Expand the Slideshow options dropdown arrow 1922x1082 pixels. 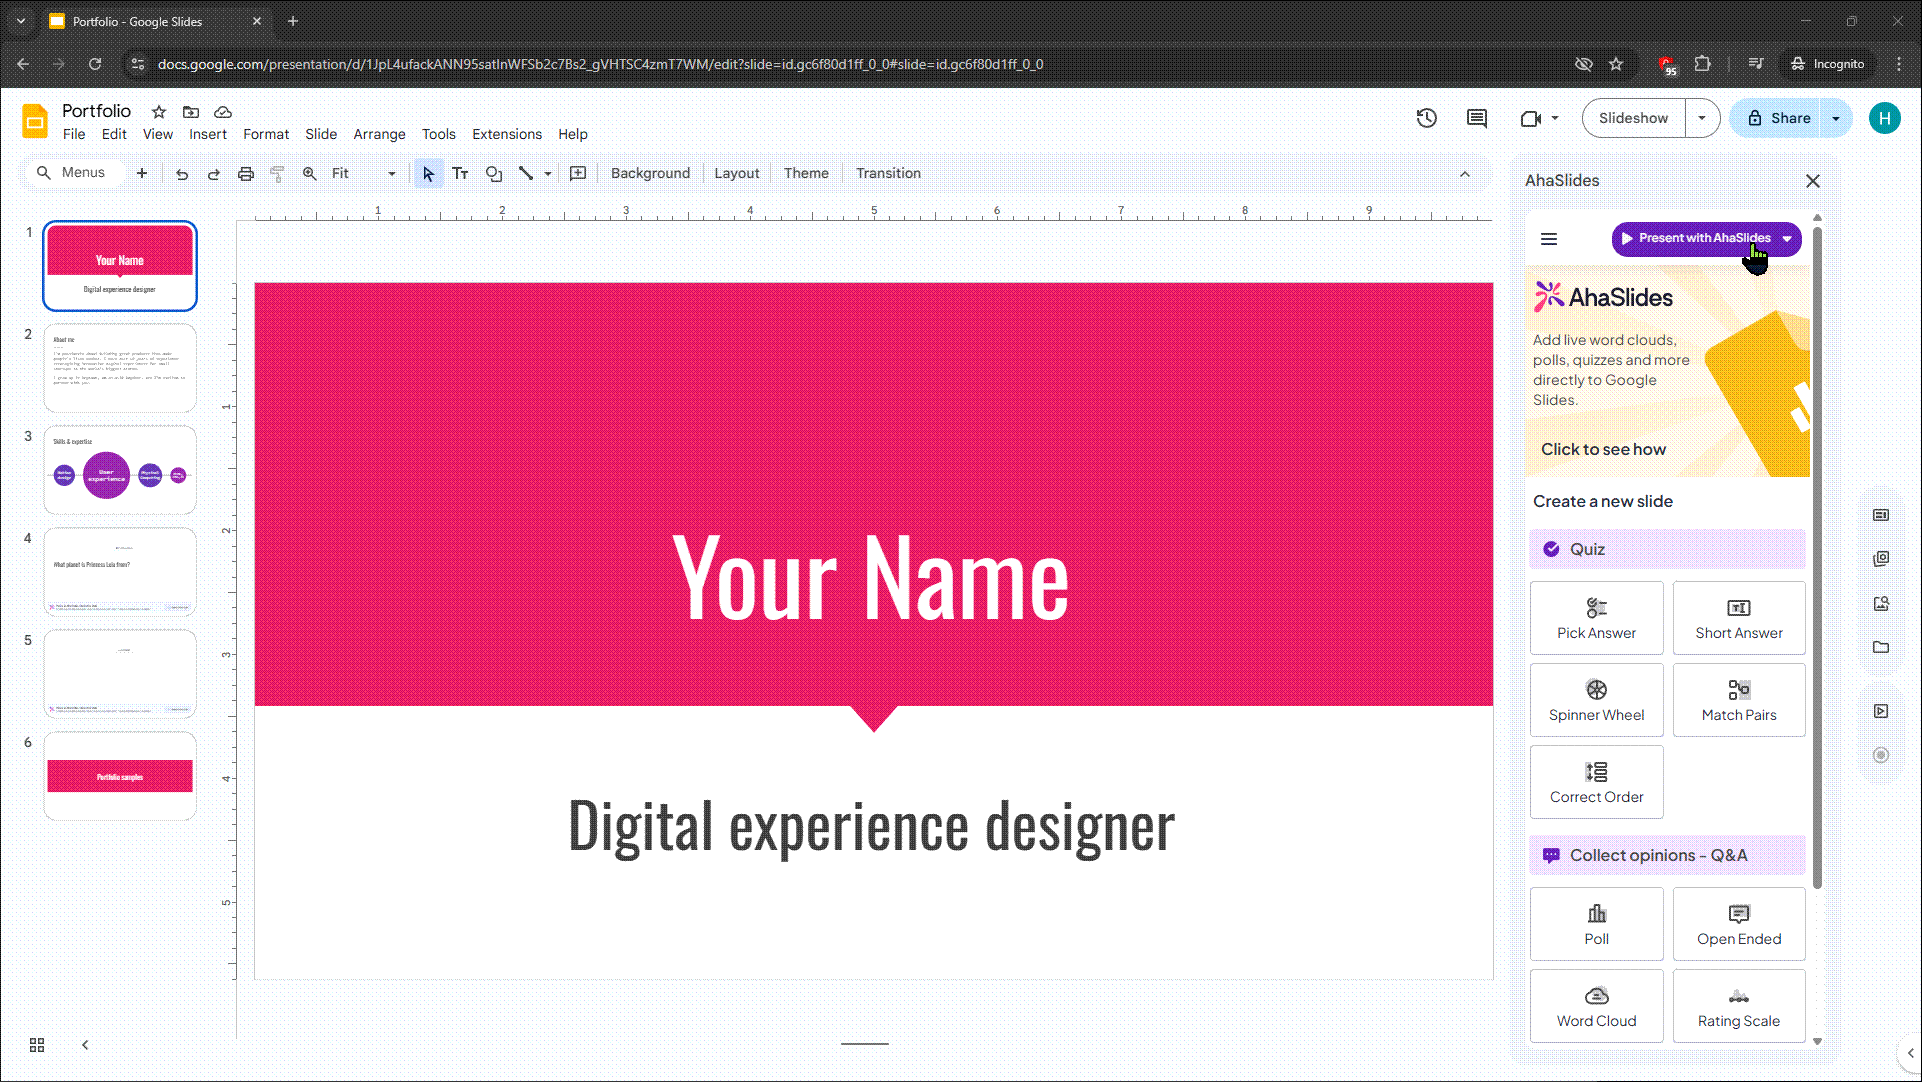[1701, 118]
